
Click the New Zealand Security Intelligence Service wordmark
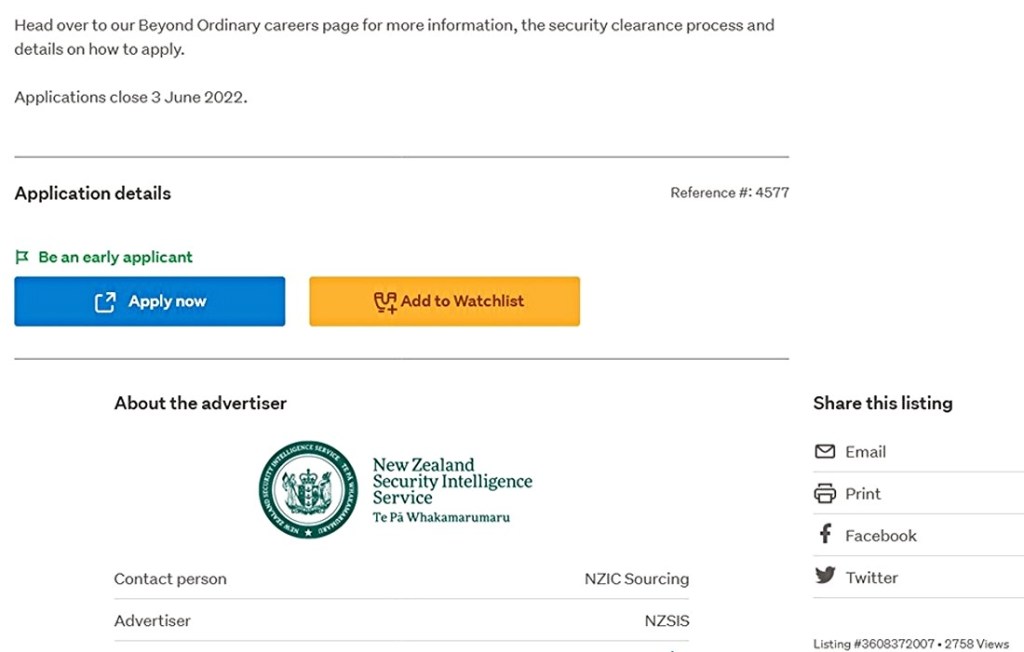[x=452, y=489]
